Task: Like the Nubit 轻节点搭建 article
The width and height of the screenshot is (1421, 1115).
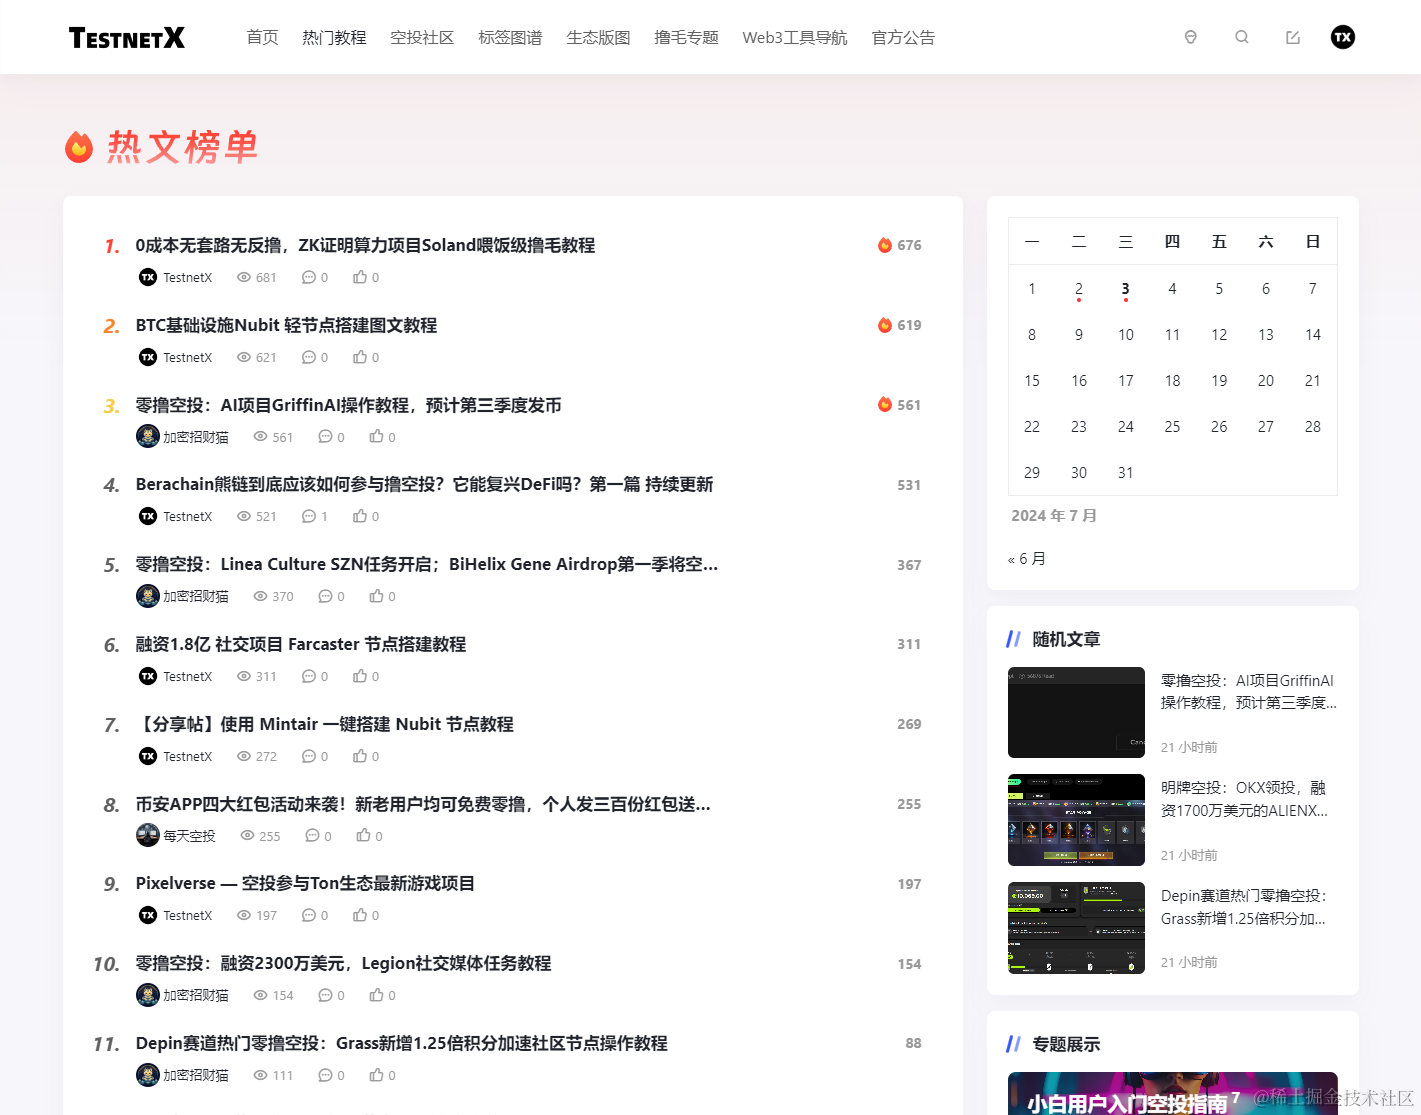Action: pos(362,356)
